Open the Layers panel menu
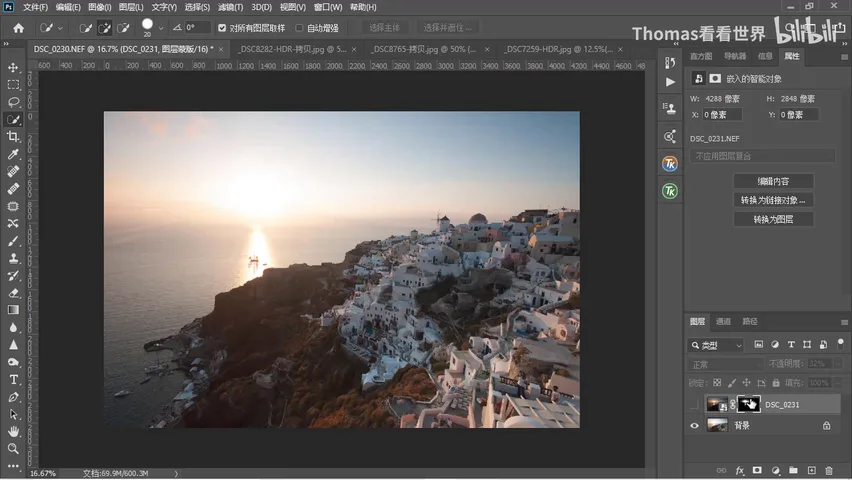 tap(844, 322)
